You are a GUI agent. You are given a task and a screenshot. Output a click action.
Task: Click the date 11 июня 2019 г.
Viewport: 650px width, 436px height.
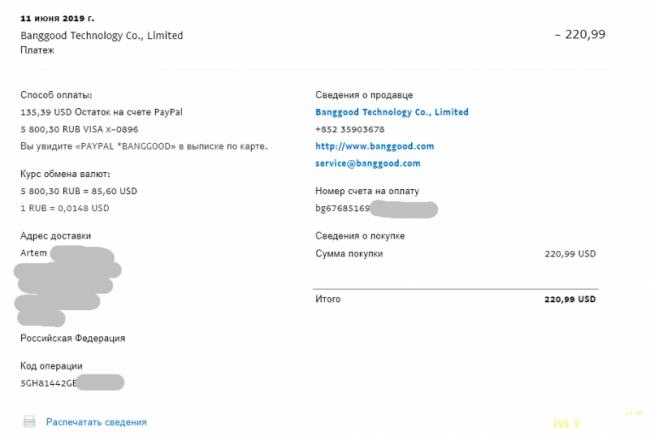coord(57,18)
